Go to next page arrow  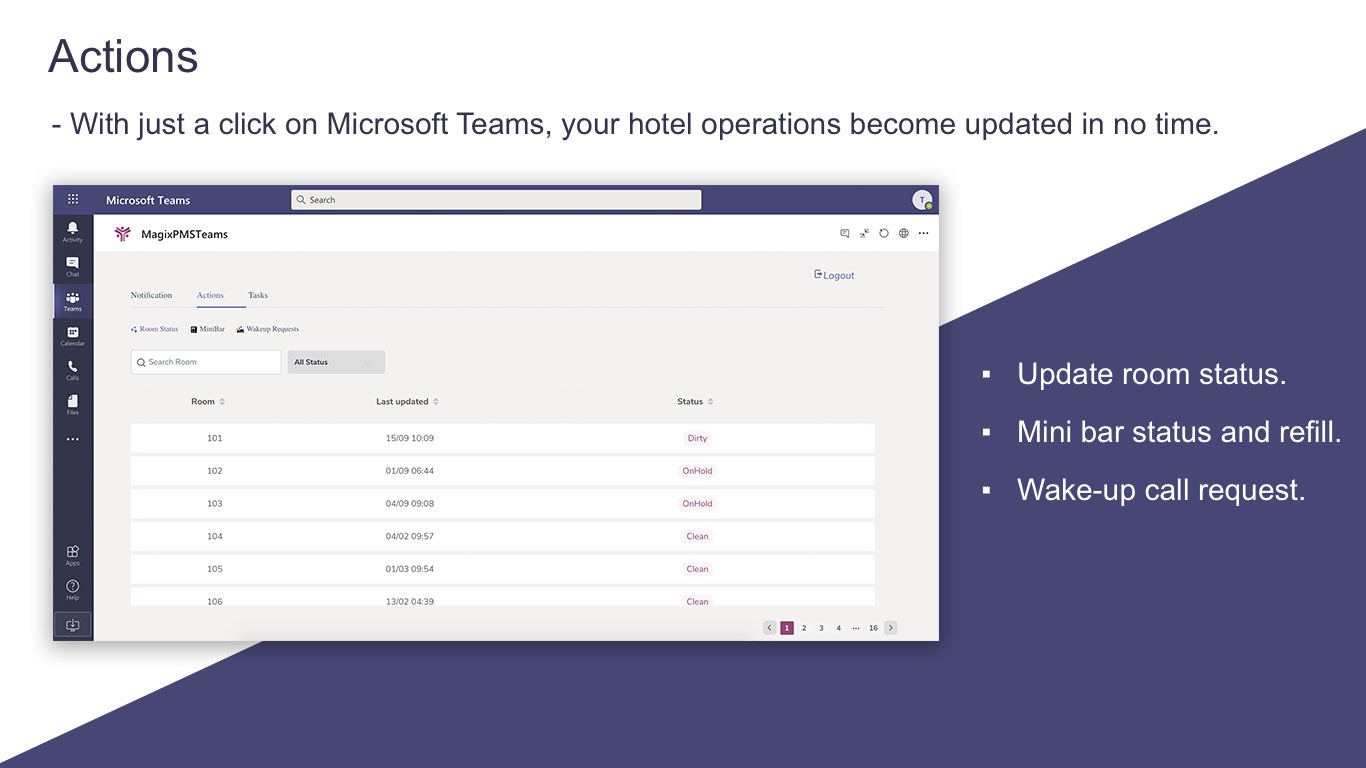(x=891, y=628)
